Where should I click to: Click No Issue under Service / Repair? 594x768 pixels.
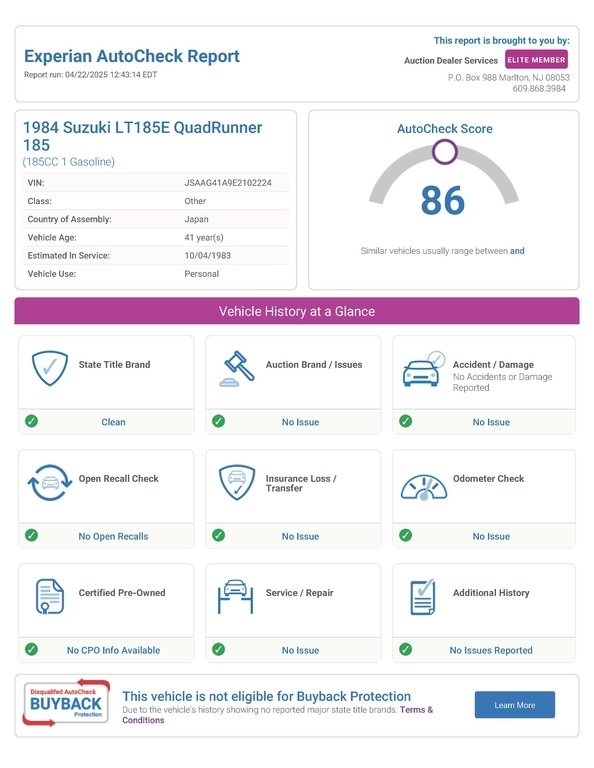click(x=300, y=650)
